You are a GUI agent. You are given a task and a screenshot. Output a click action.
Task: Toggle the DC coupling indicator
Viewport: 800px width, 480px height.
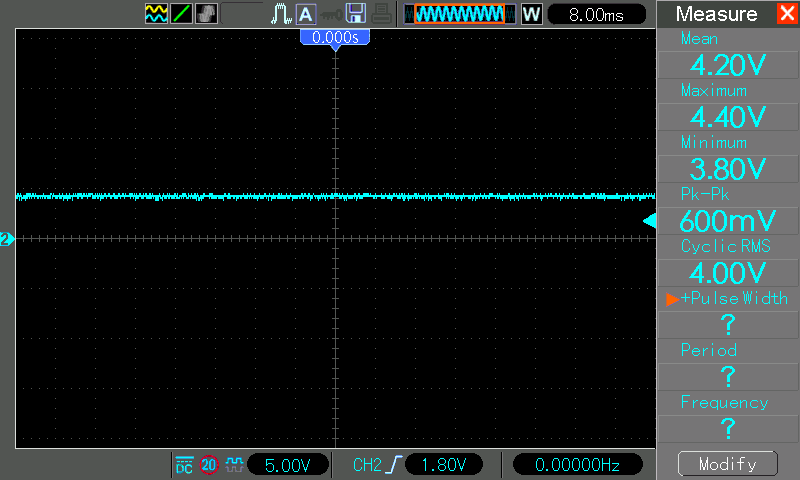[184, 465]
